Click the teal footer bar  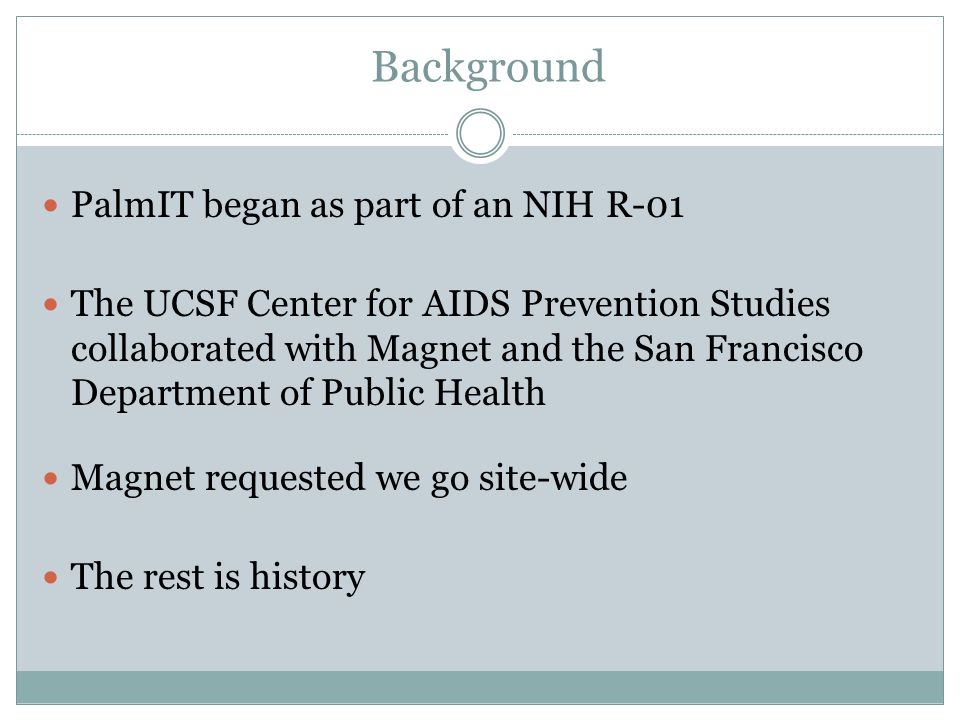pos(480,687)
